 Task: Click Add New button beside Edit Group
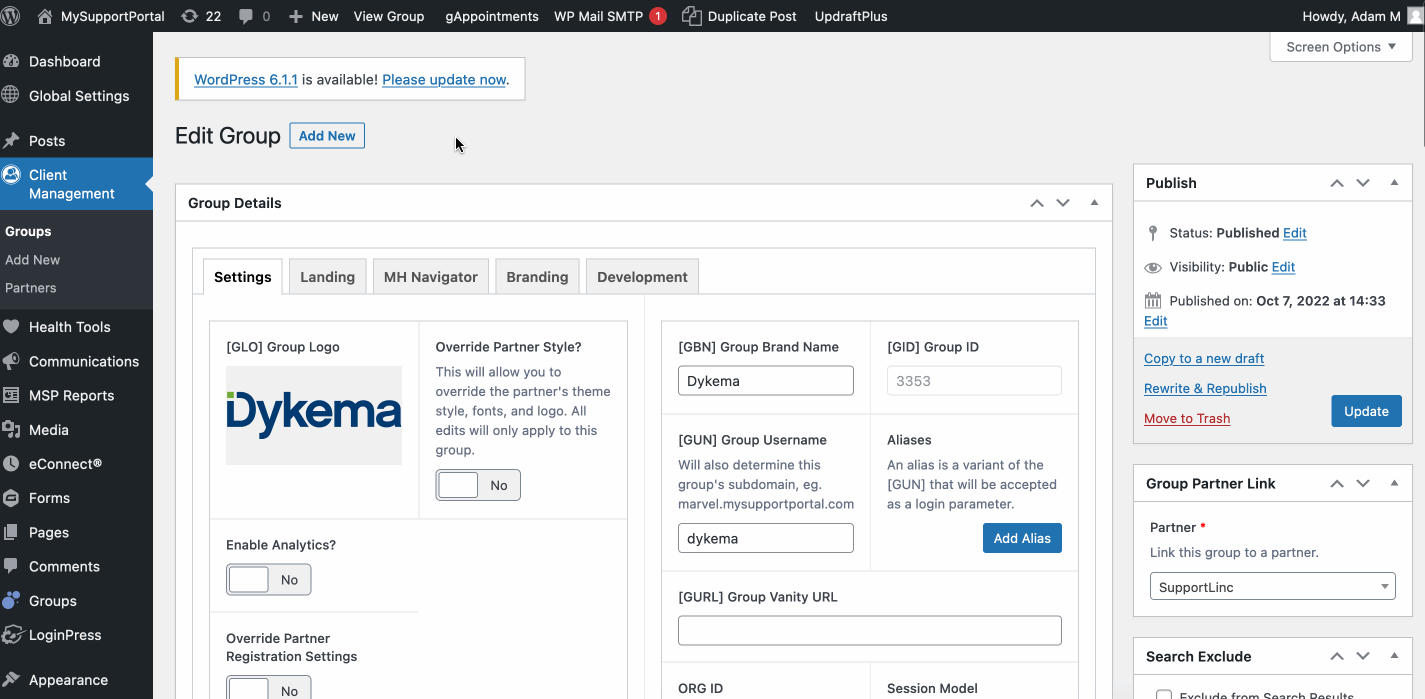coord(327,136)
